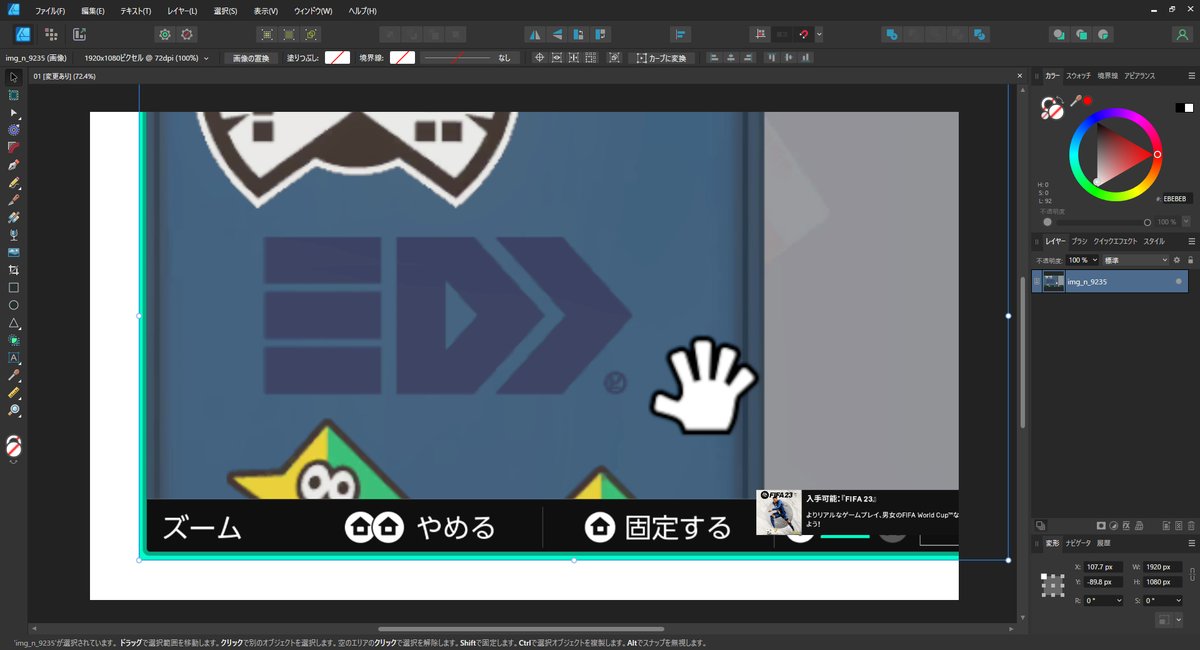The image size is (1200, 650).
Task: Switch to the スウォッチ tab
Action: 1078,76
